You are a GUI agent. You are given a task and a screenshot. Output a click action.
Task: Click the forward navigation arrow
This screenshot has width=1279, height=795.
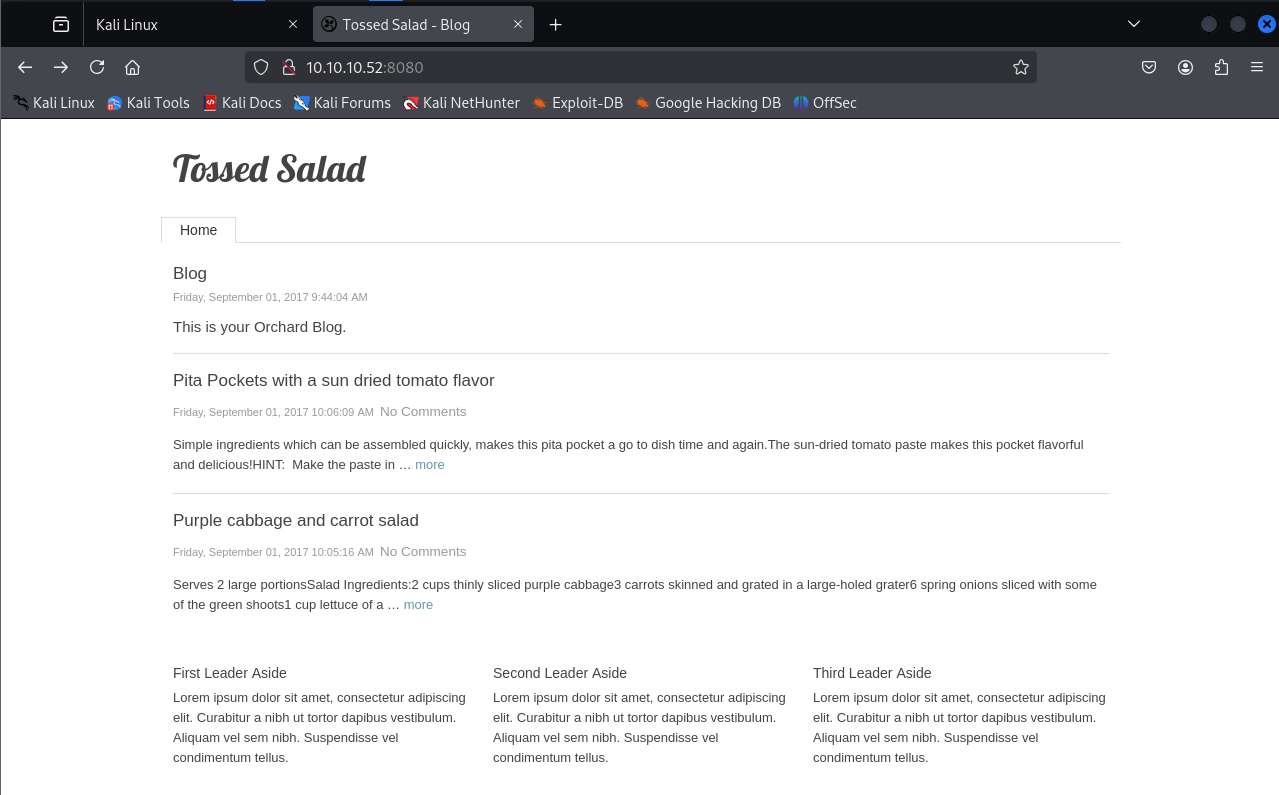pyautogui.click(x=61, y=67)
